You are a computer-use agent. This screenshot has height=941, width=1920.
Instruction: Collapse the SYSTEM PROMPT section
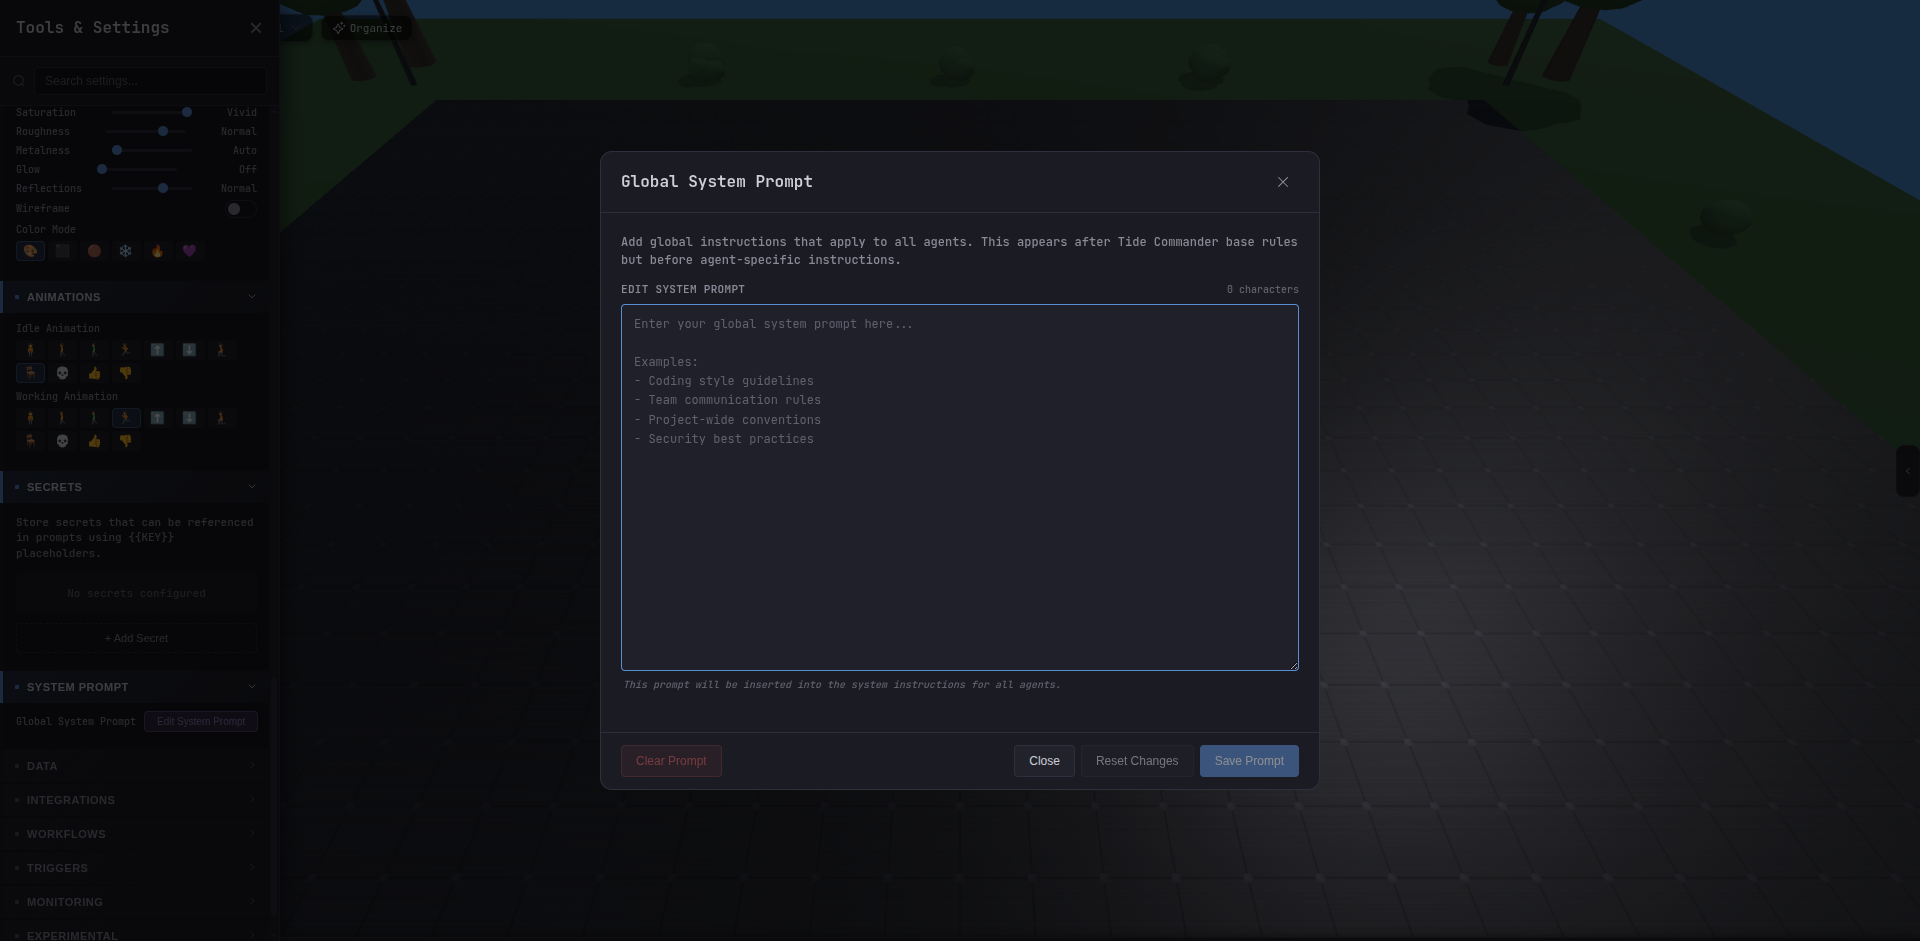tap(134, 687)
